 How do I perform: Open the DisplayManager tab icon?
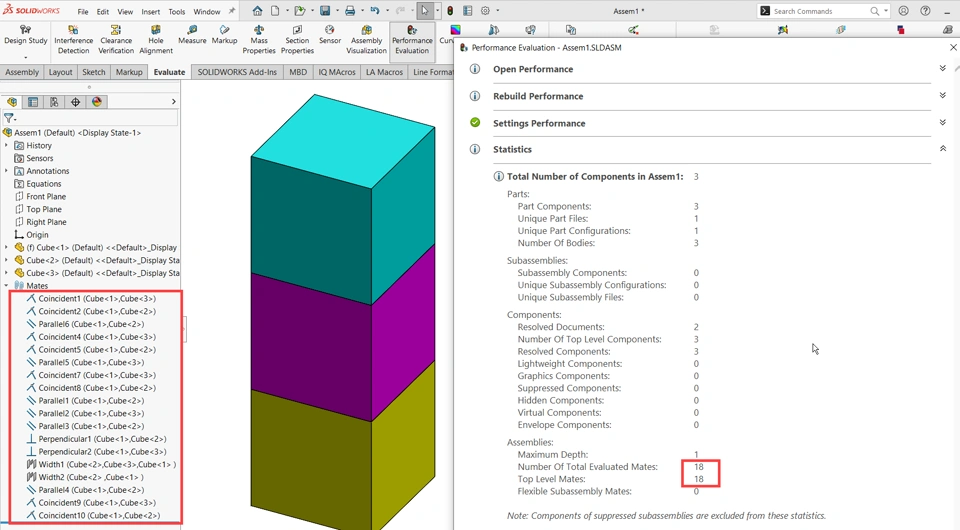[97, 102]
